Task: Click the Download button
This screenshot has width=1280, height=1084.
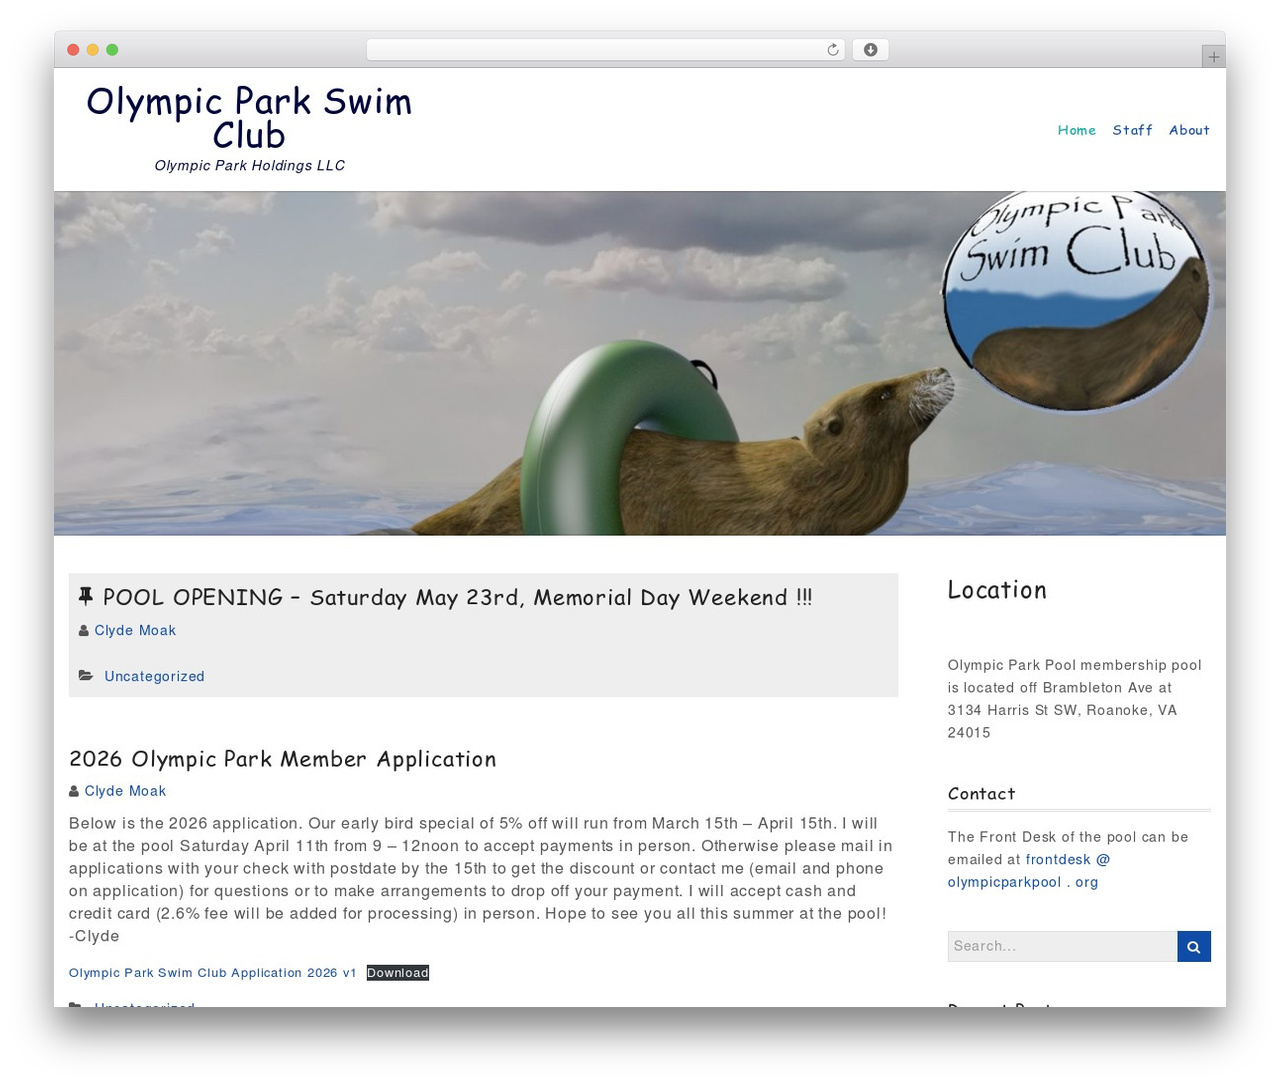Action: 397,973
